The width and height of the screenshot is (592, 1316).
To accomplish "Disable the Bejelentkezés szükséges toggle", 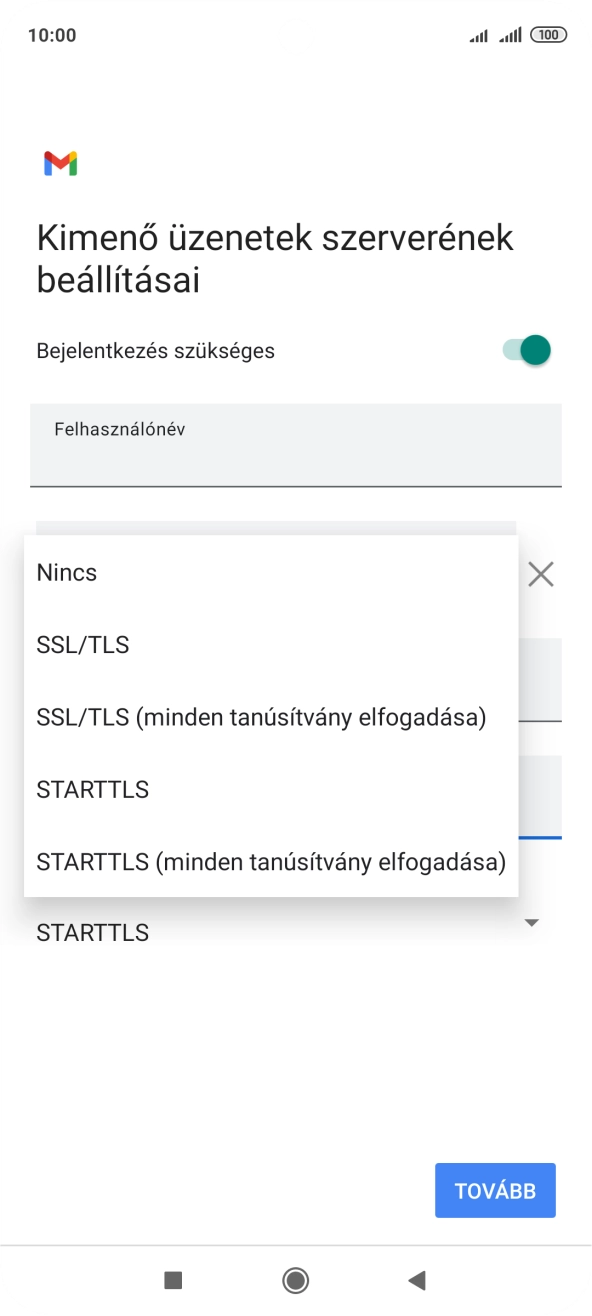I will [526, 350].
